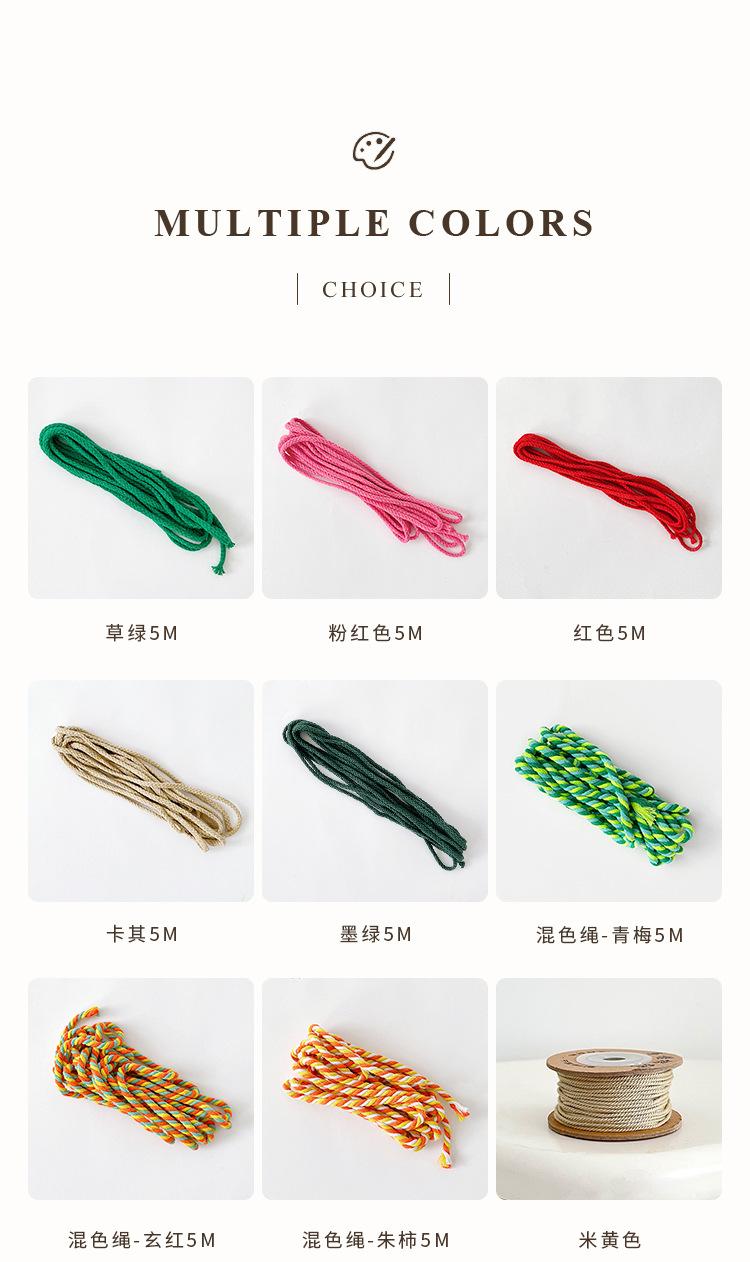Click the 卡其5M label
The width and height of the screenshot is (750, 1262).
141,934
